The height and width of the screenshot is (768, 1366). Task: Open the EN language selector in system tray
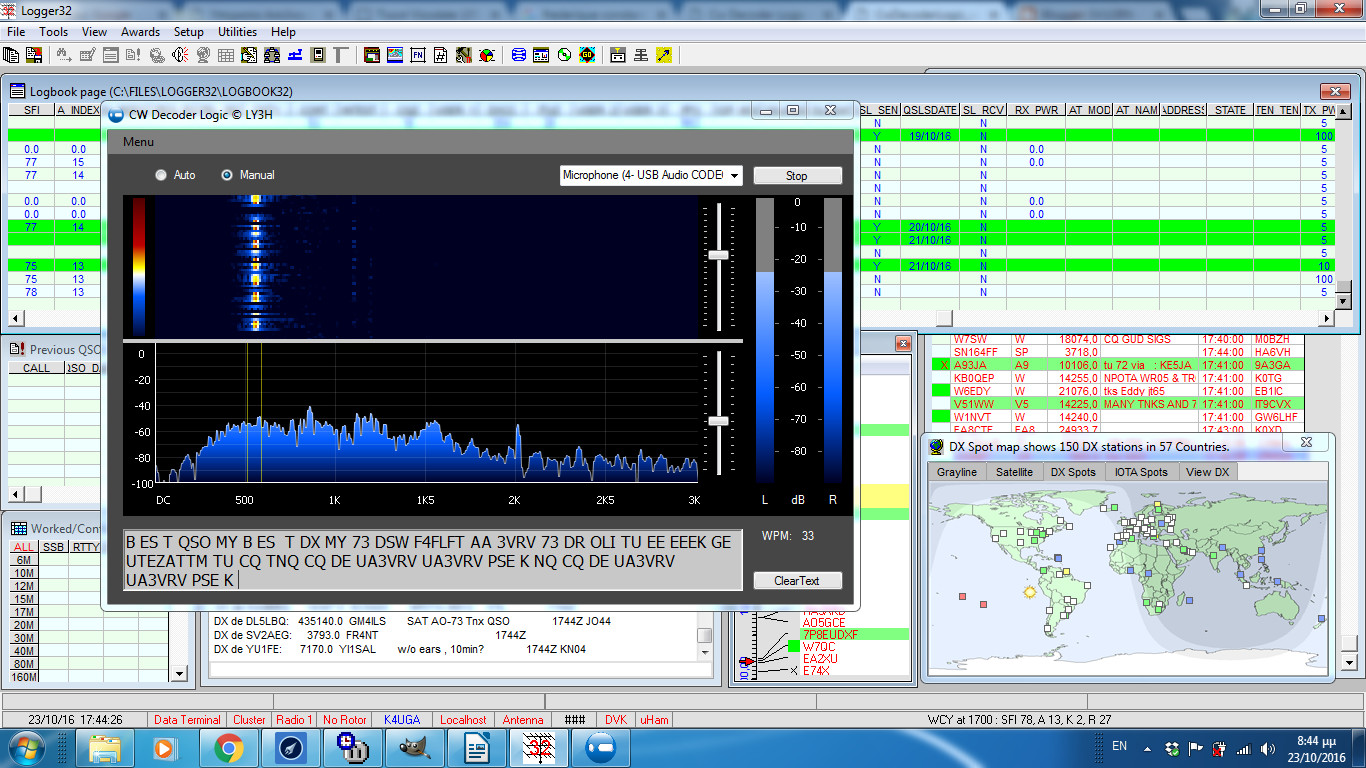[x=1119, y=746]
